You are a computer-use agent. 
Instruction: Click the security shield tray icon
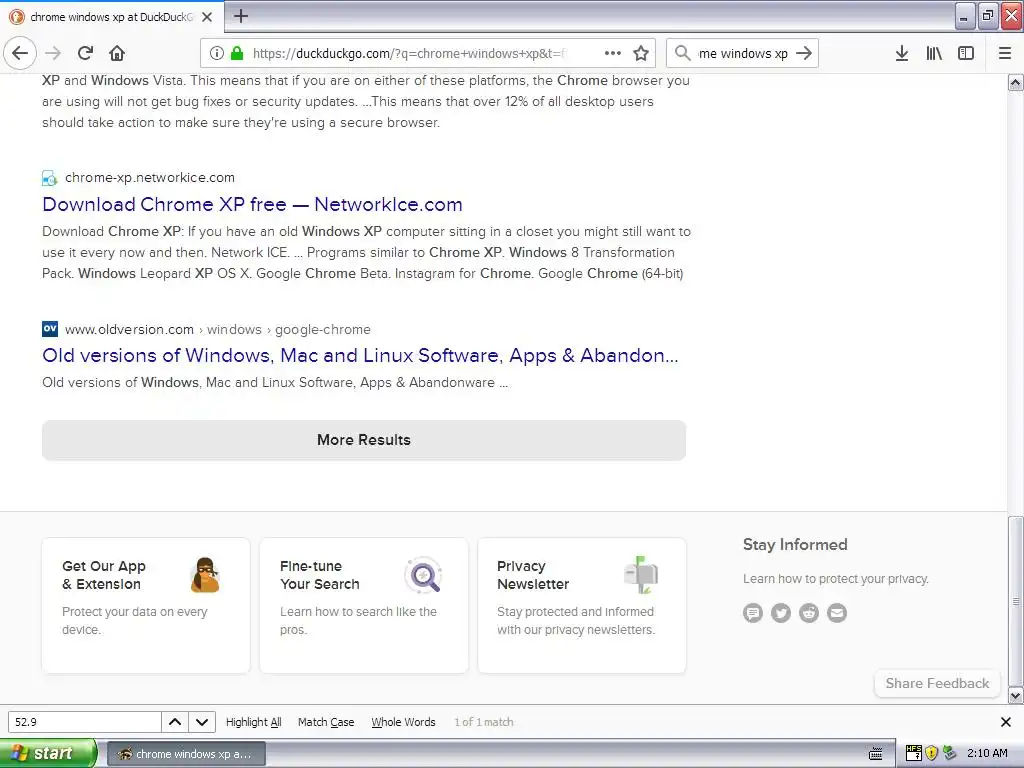(x=931, y=753)
